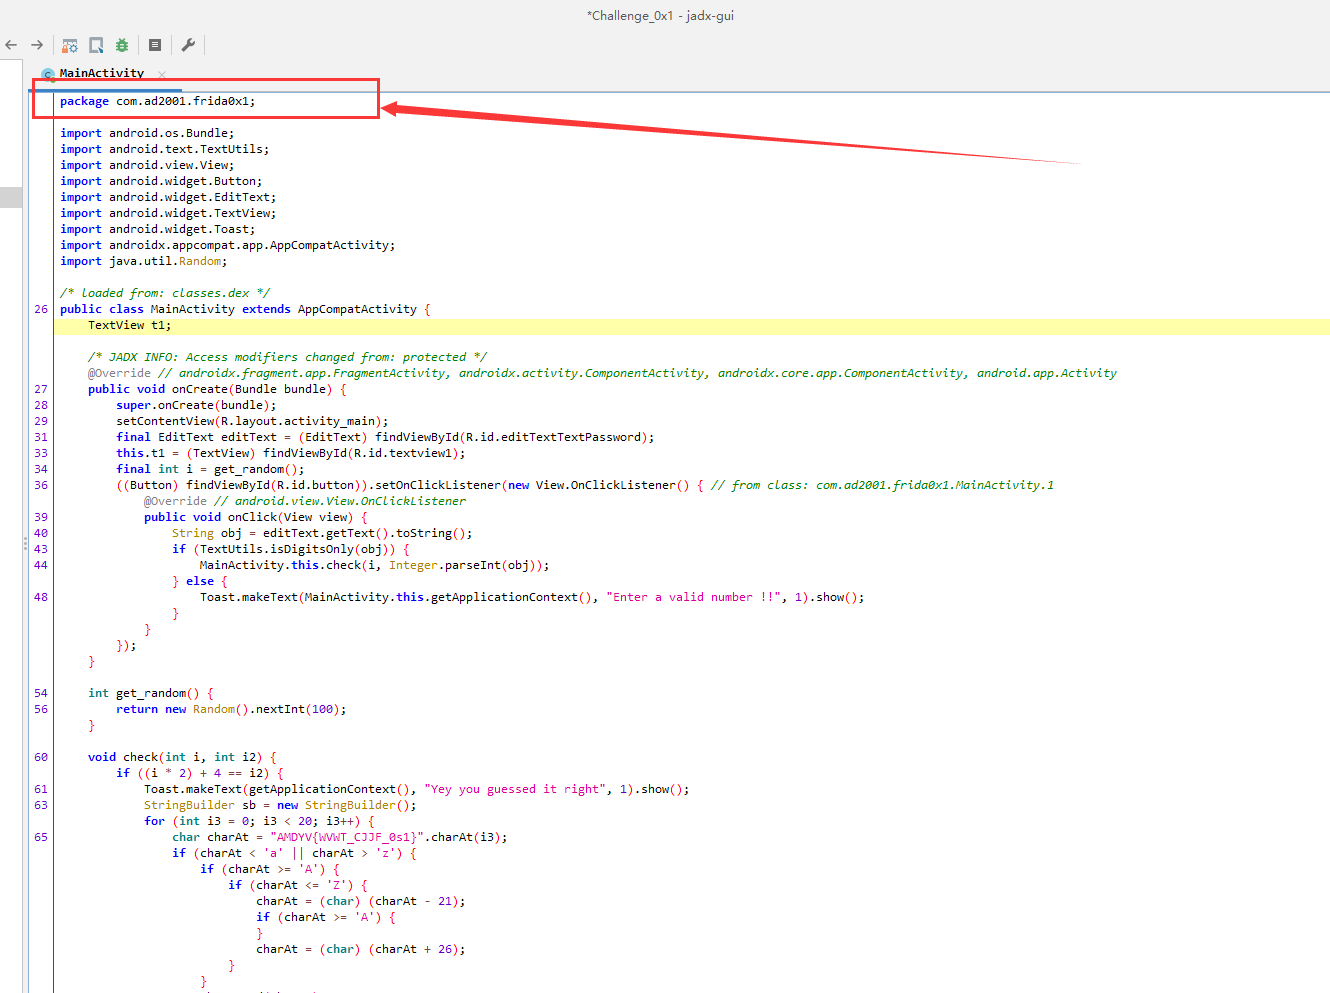This screenshot has height=993, width=1330.
Task: Click setContentView activity_main line
Action: click(252, 421)
